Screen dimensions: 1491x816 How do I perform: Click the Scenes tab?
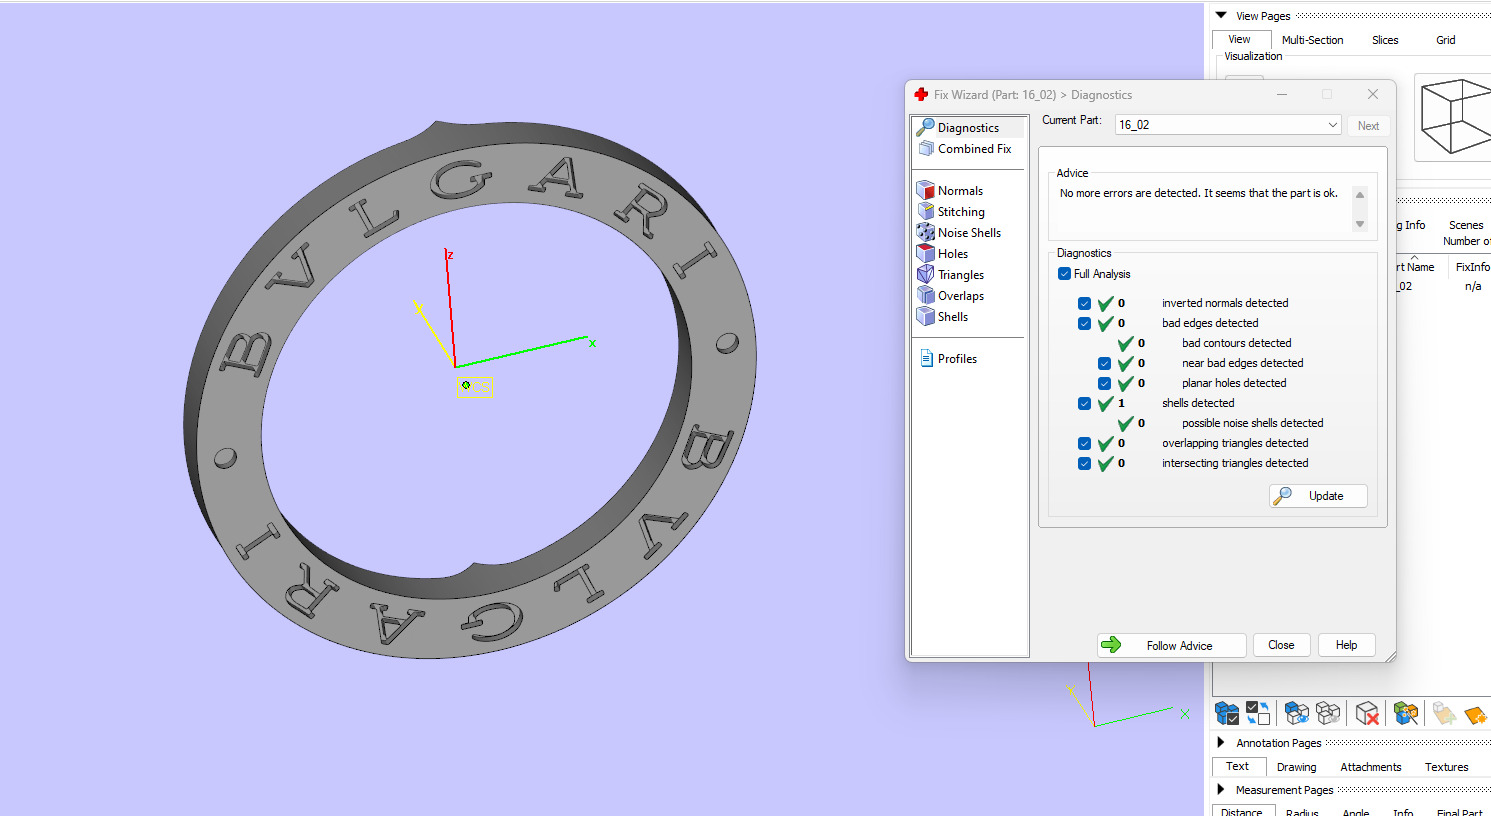pos(1466,225)
